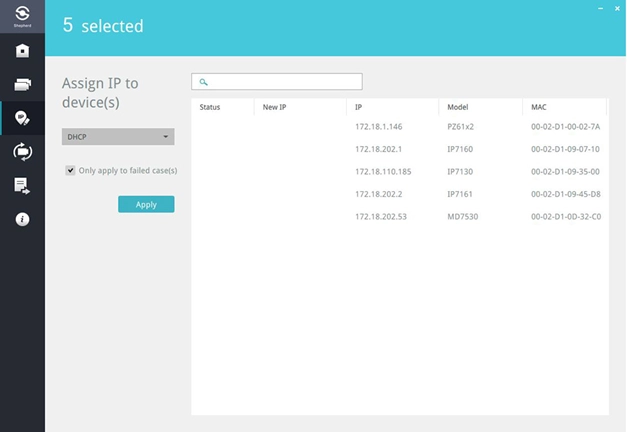The image size is (627, 432).
Task: Expand the DHCP dropdown
Action: (118, 137)
